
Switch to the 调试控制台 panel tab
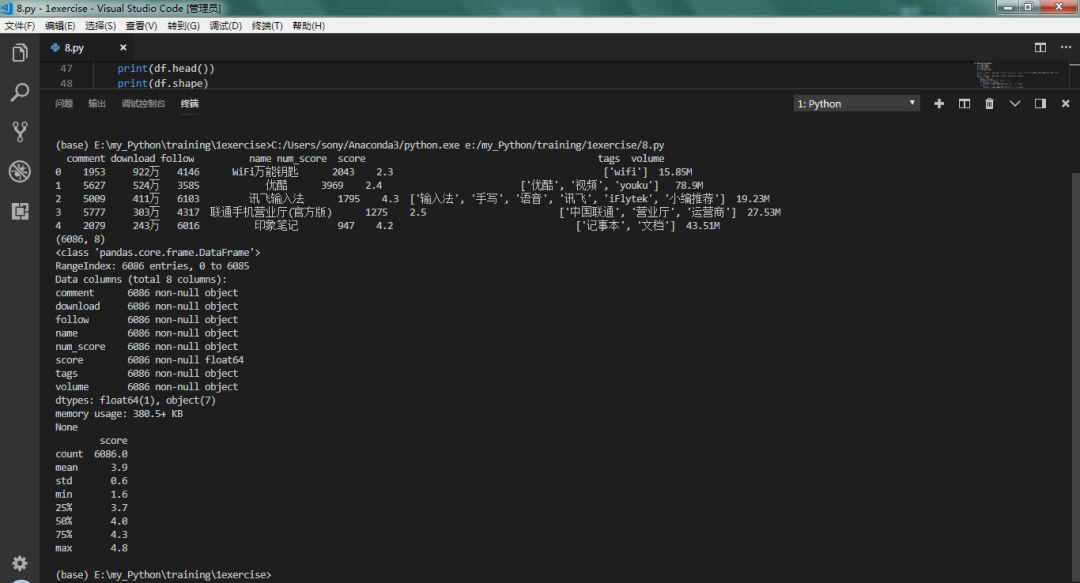[x=143, y=103]
